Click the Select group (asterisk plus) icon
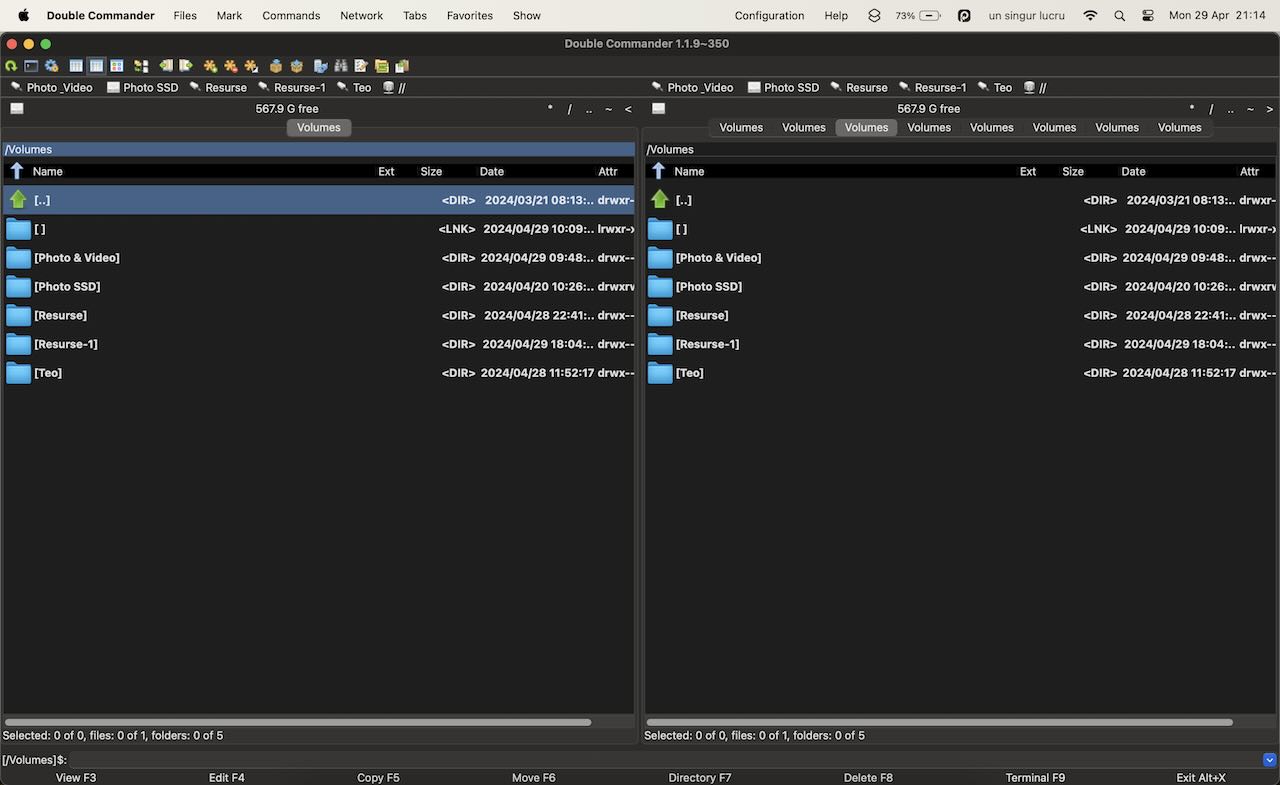1280x785 pixels. pos(210,66)
